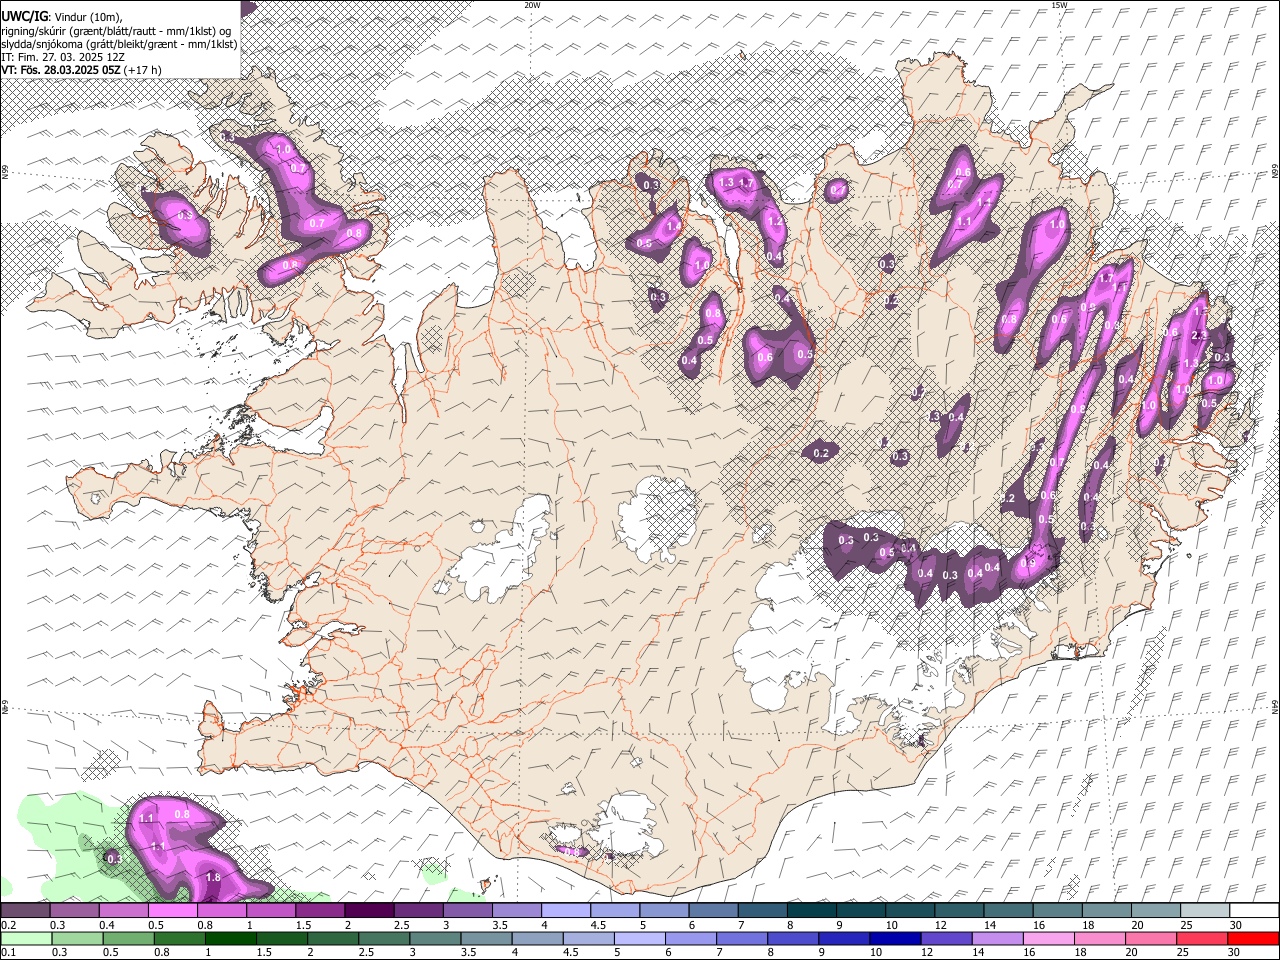Click the light pink lower swatch starting at 16
The image size is (1280, 960).
pos(1048,939)
